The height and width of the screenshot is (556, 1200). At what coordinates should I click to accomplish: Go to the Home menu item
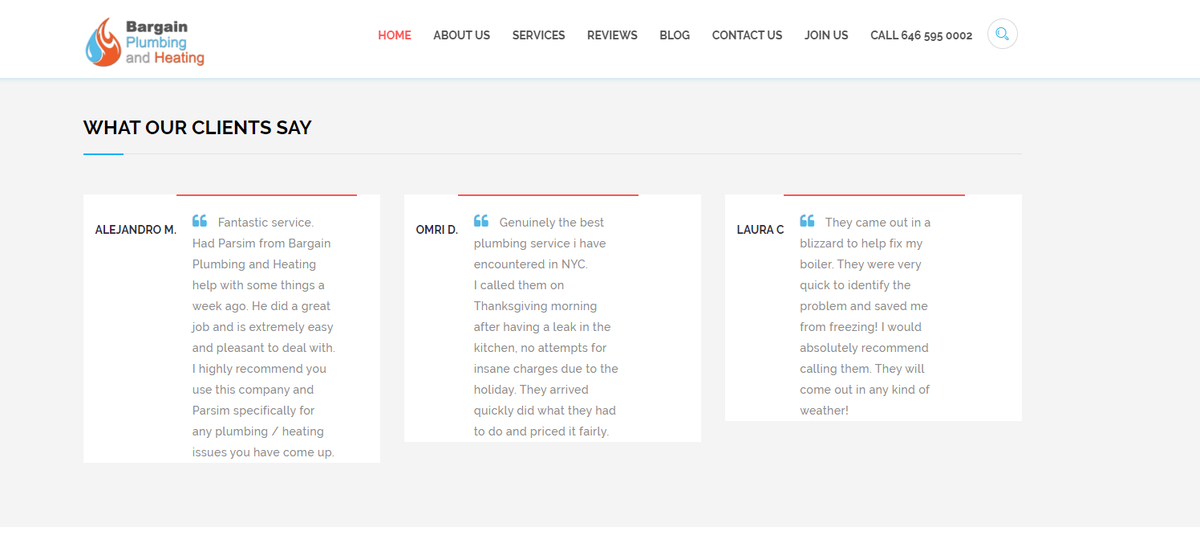pyautogui.click(x=394, y=35)
